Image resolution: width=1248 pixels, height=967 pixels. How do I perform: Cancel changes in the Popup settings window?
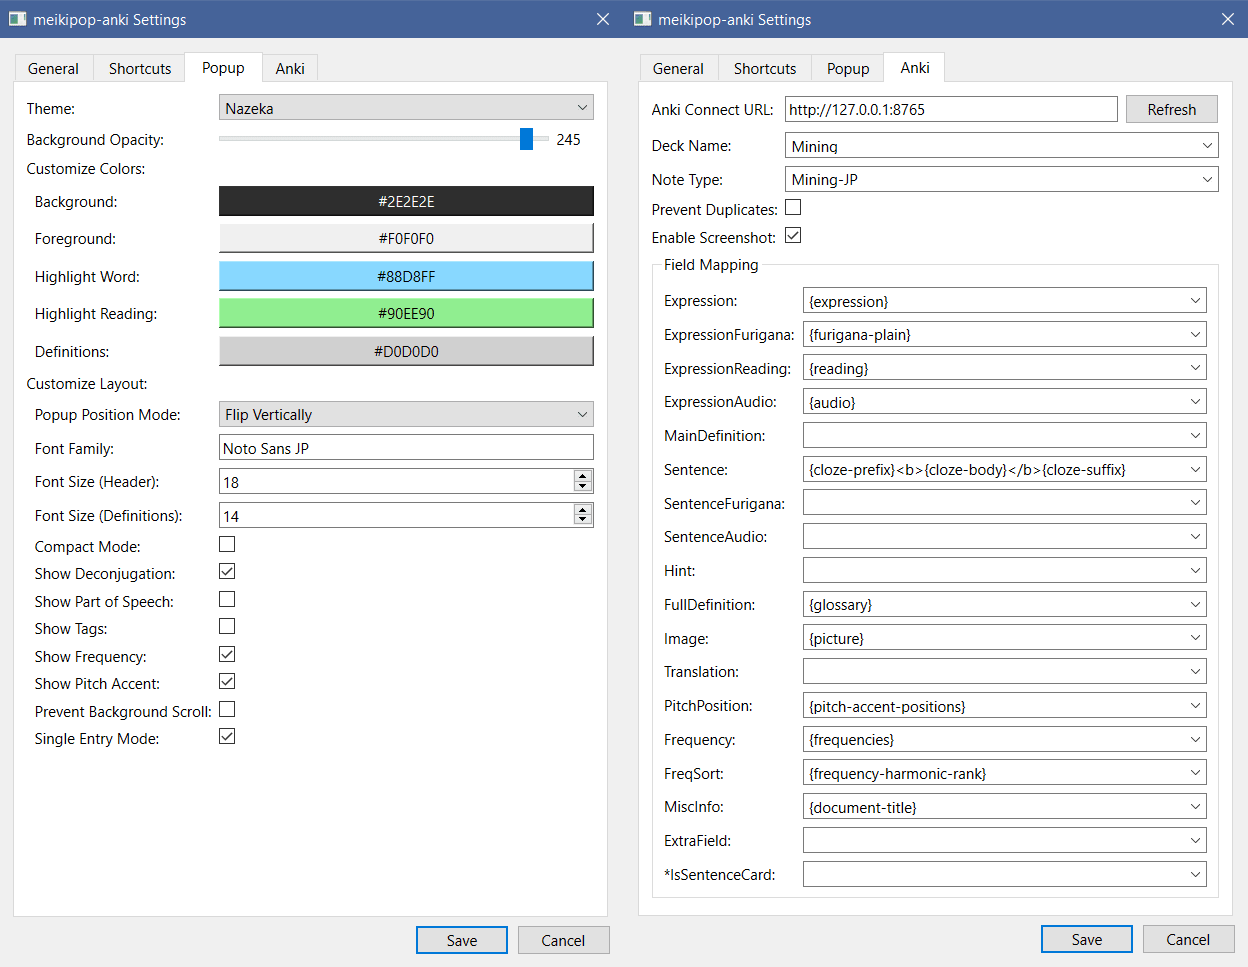coord(563,940)
